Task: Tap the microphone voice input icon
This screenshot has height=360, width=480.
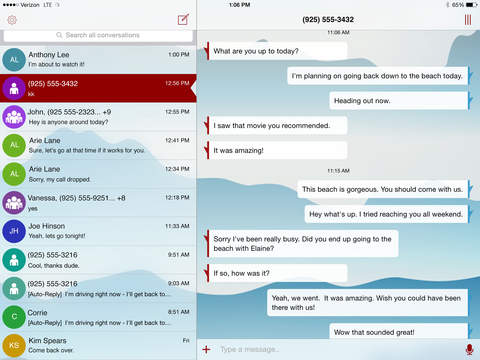Action: pyautogui.click(x=469, y=349)
